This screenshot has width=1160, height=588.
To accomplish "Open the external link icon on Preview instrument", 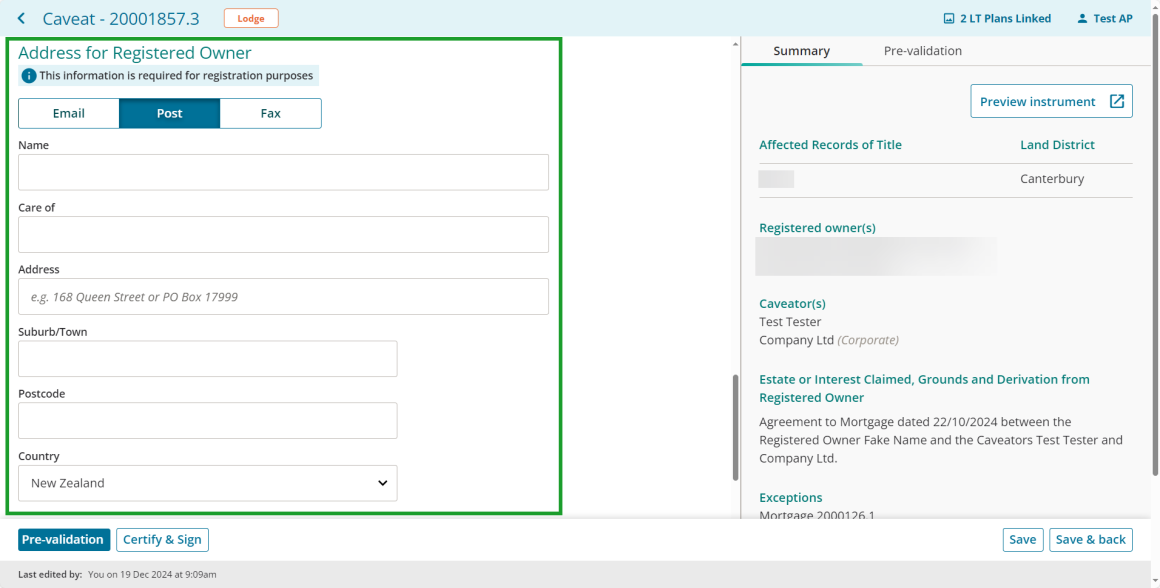I will pos(1116,101).
